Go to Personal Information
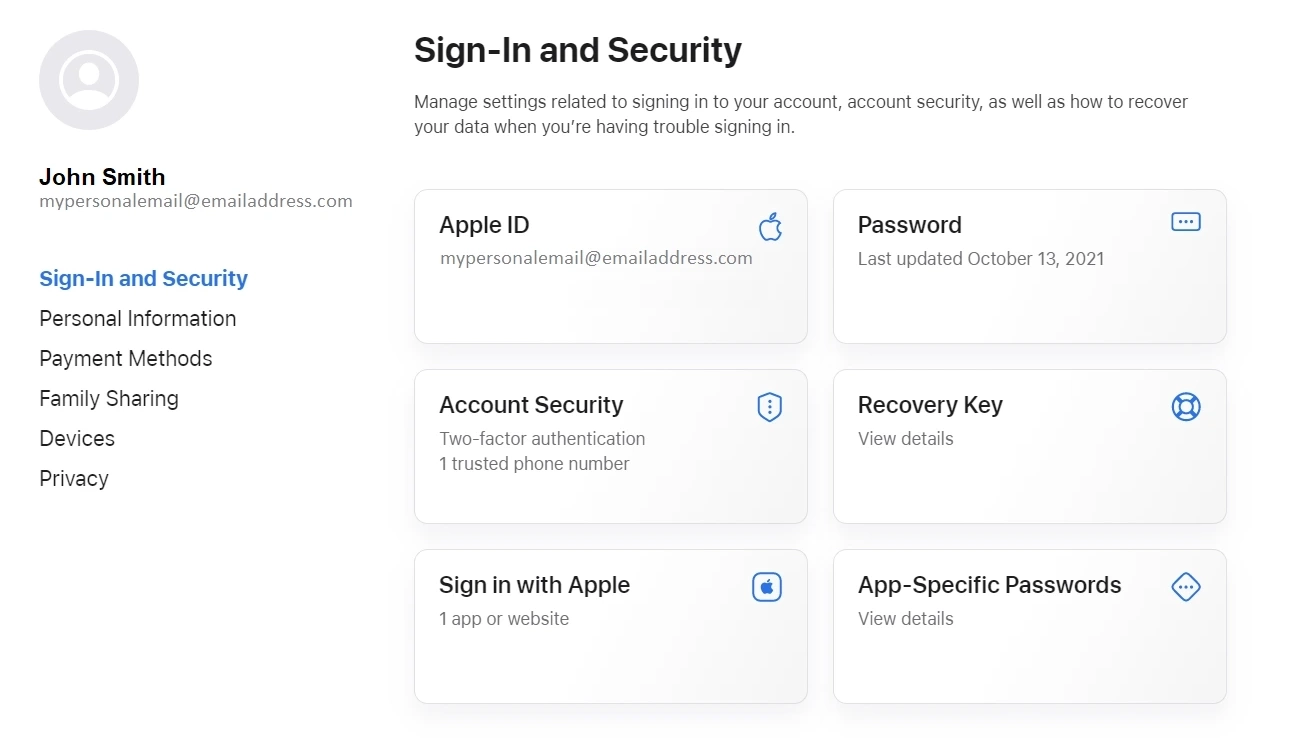Screen dimensions: 1313x738 pyautogui.click(x=138, y=318)
